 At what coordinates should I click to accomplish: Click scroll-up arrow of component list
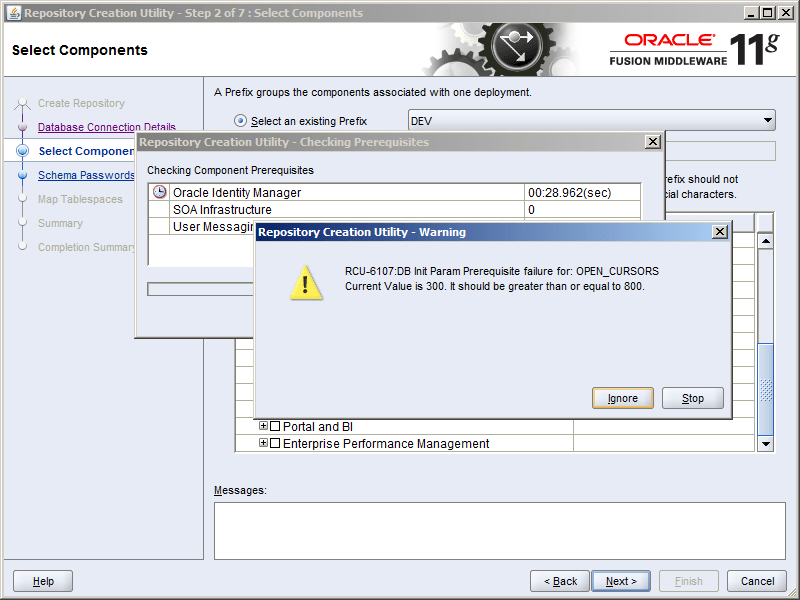(765, 241)
